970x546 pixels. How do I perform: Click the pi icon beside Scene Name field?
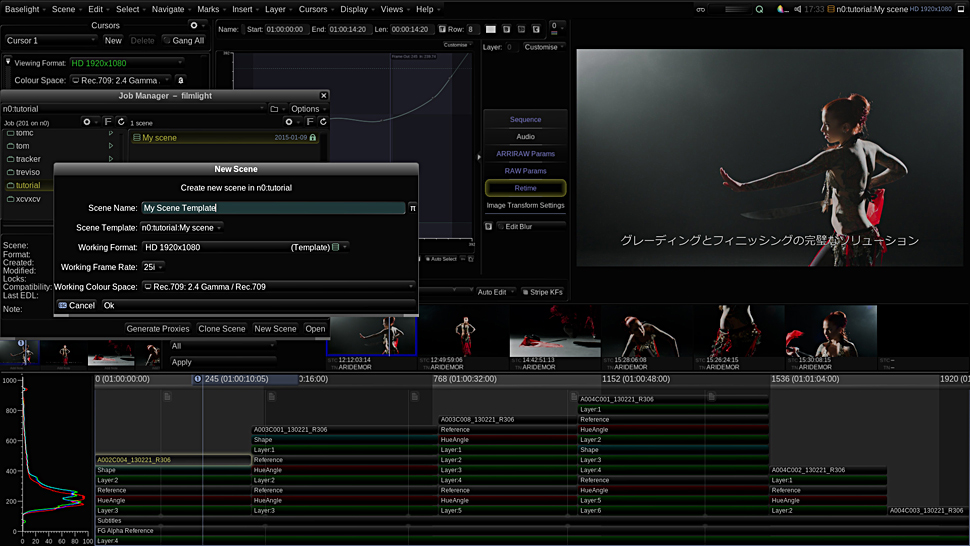[412, 208]
